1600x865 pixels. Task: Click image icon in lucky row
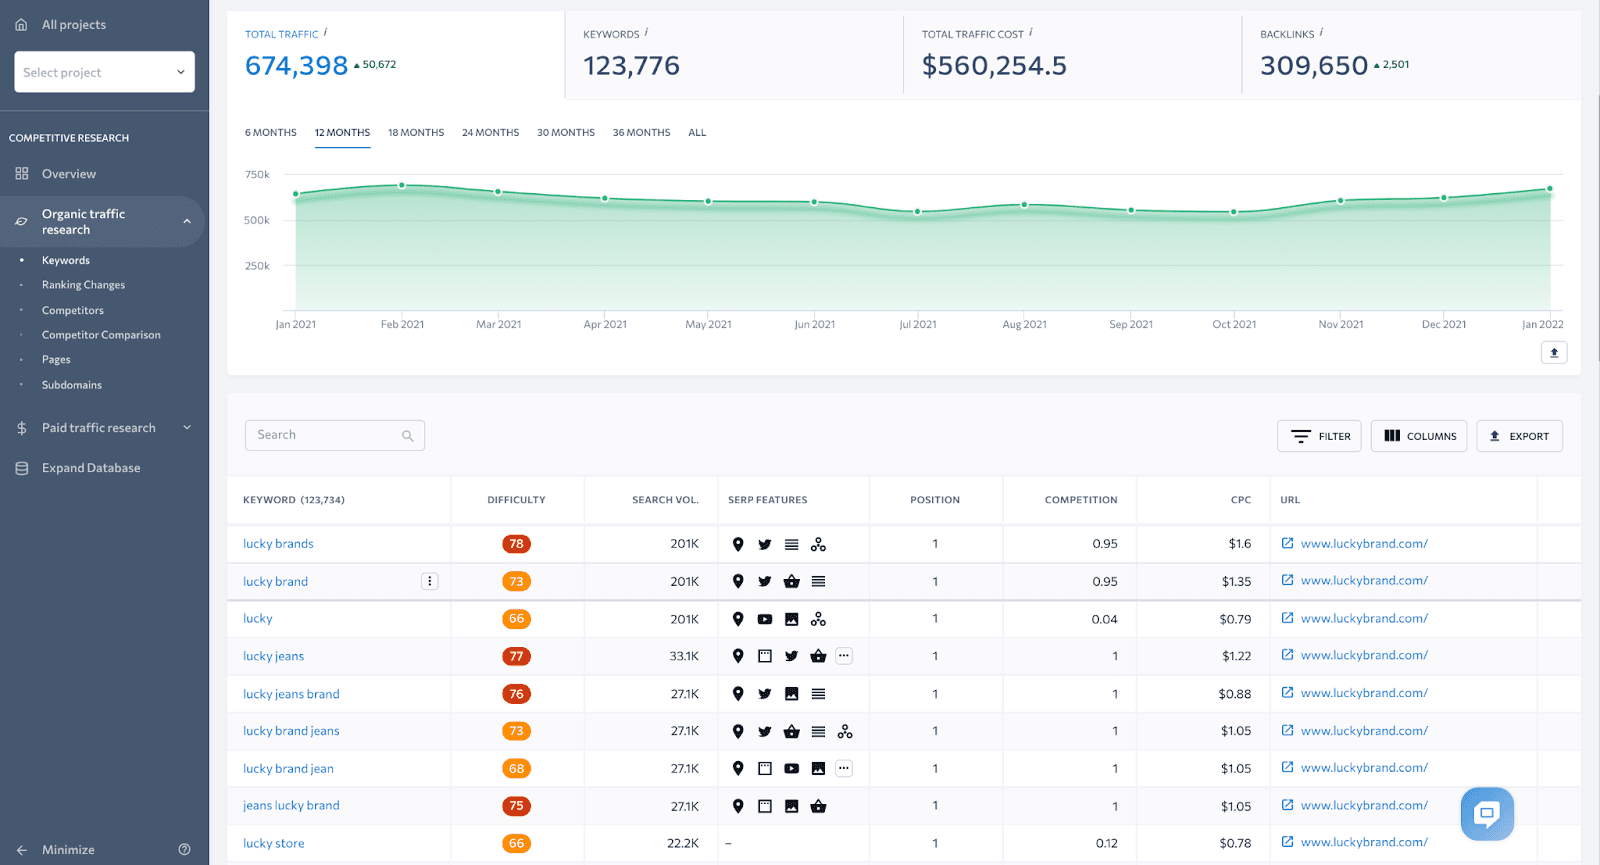click(792, 619)
